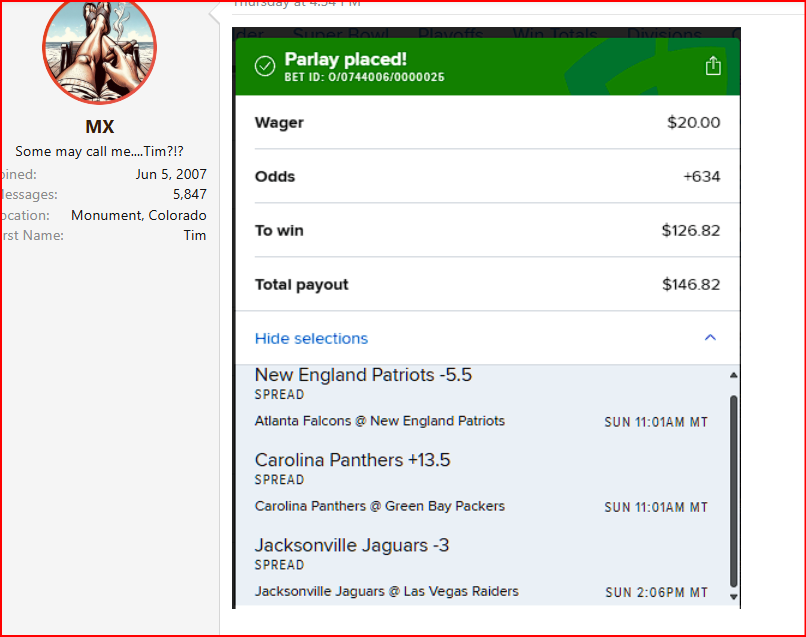This screenshot has height=637, width=806.
Task: Click the Total payout $146.82 amount
Action: (x=690, y=284)
